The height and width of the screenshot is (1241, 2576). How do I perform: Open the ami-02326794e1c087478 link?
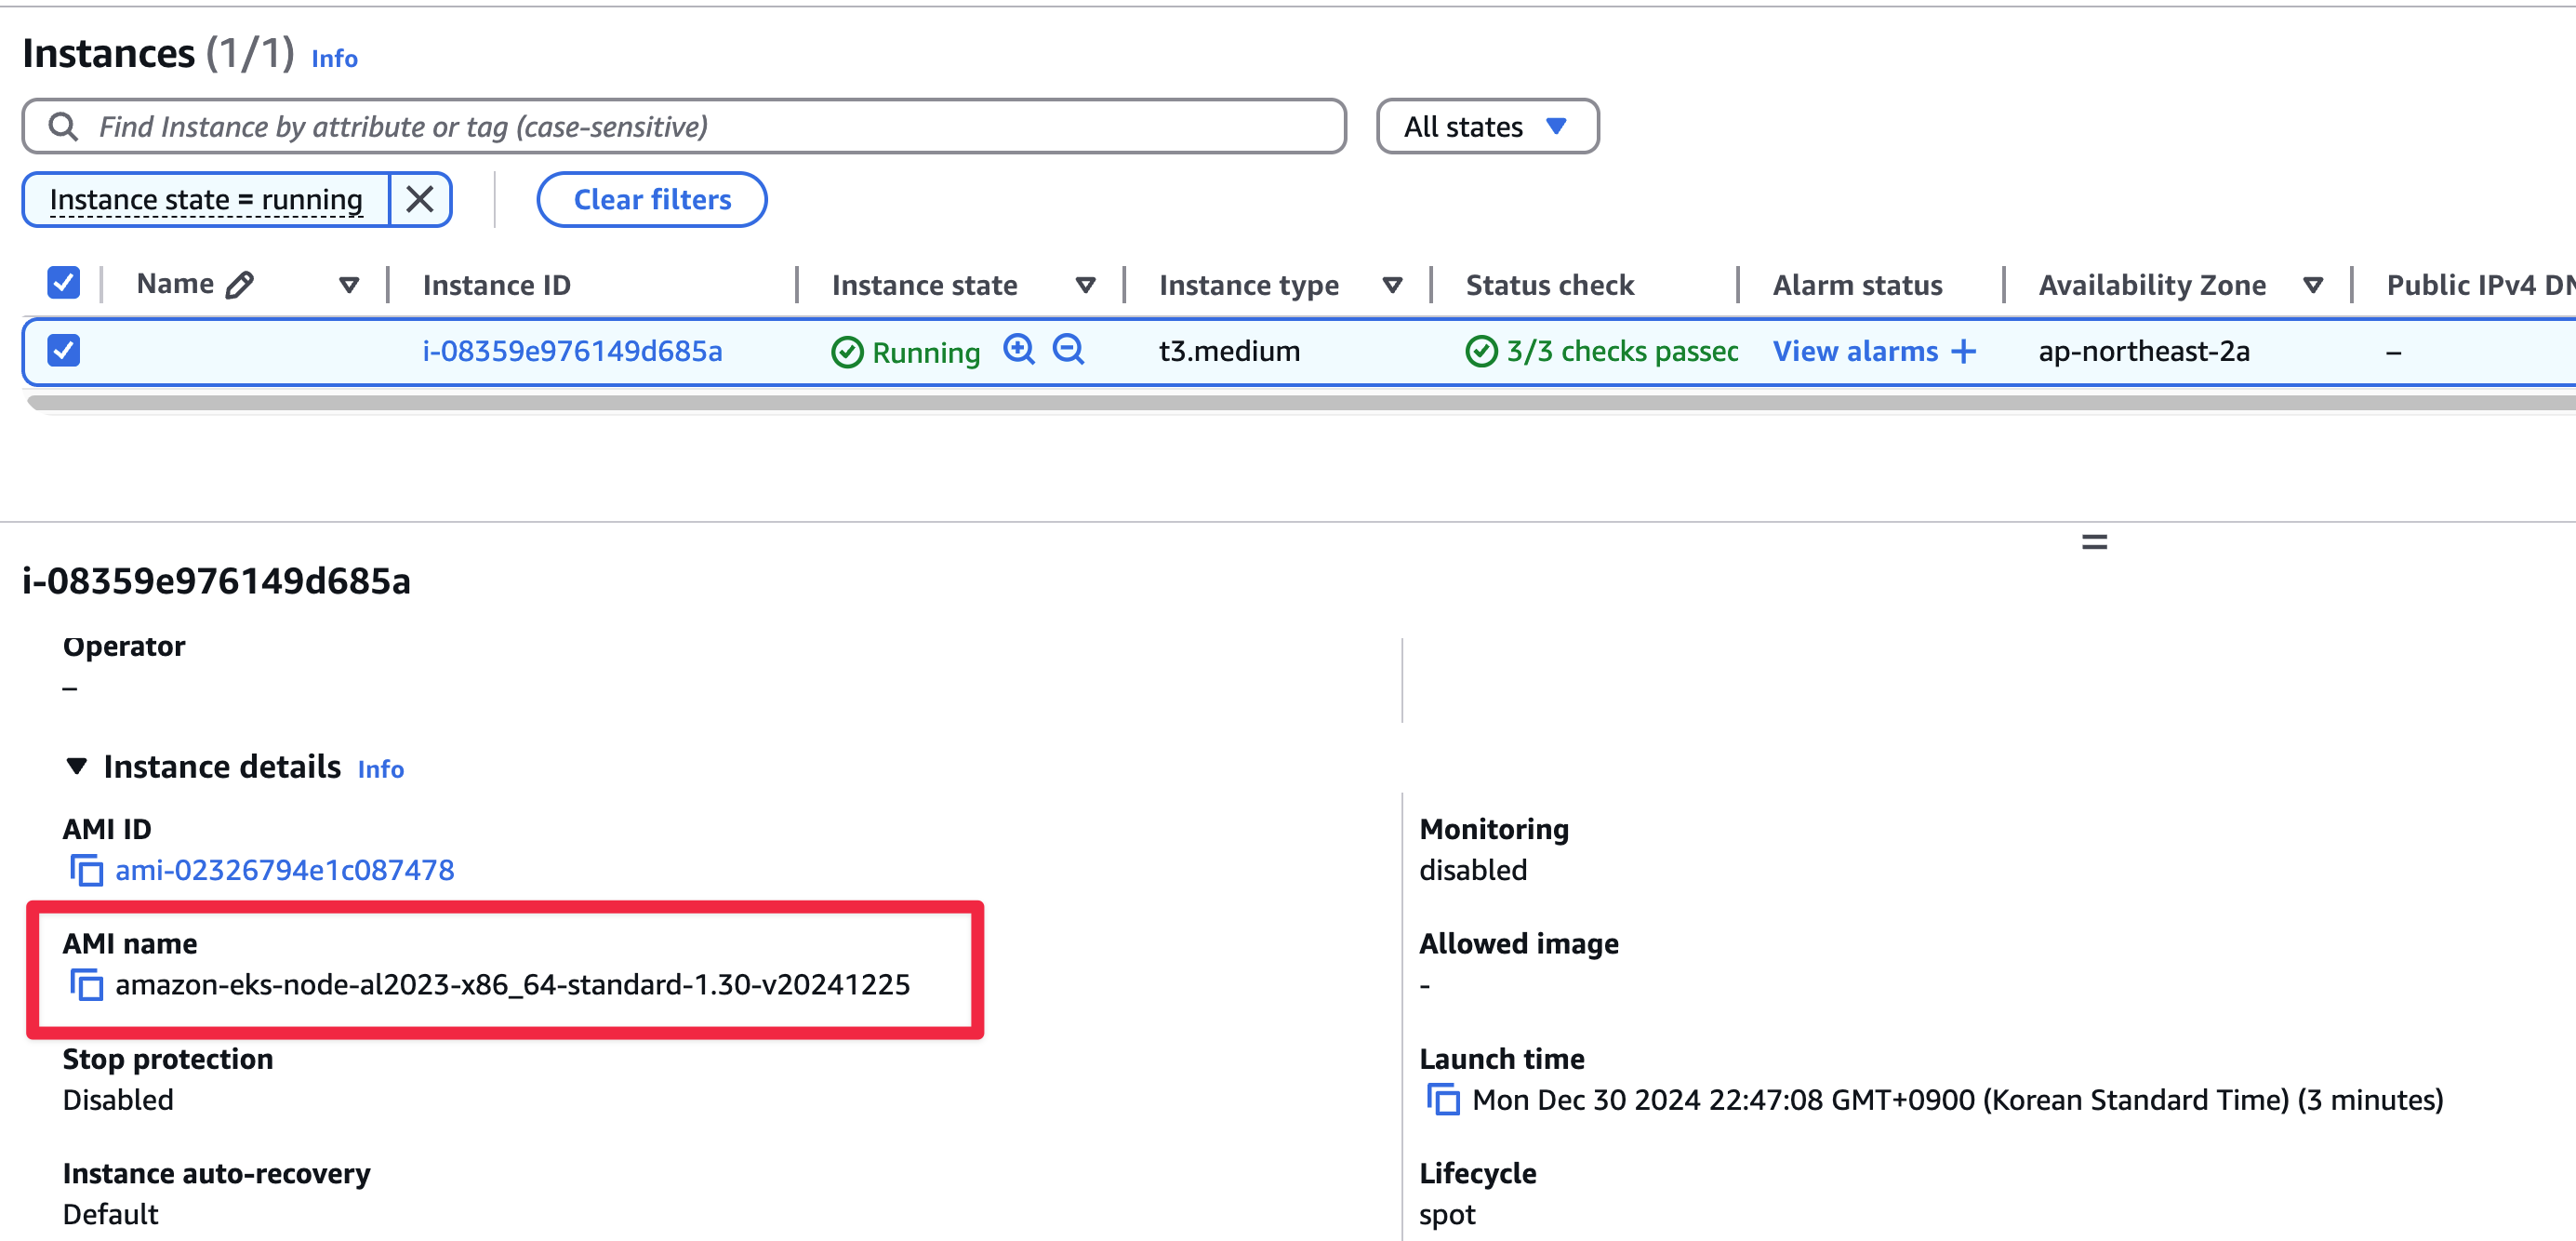point(284,870)
